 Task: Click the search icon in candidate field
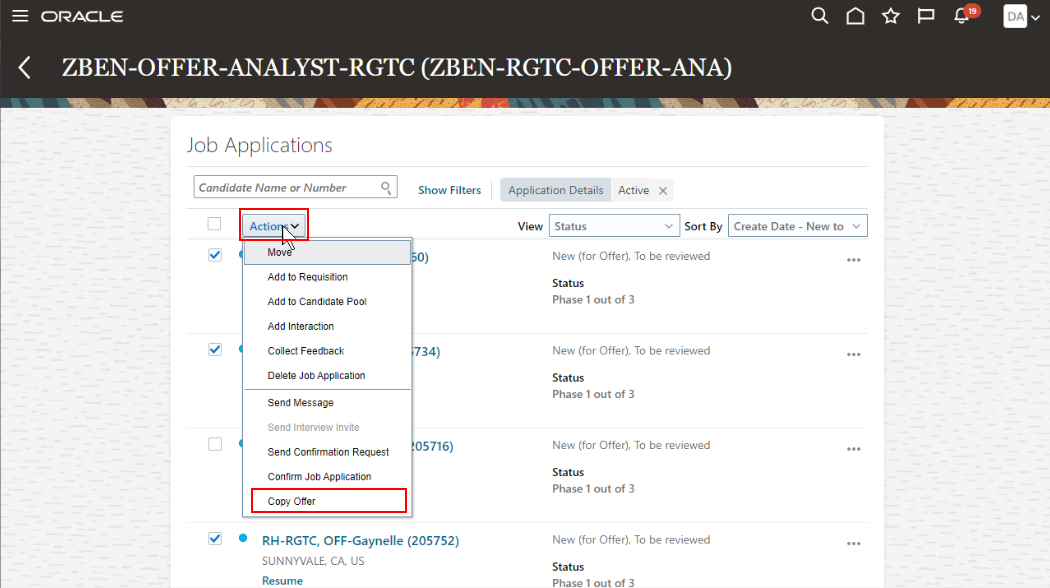pos(386,188)
